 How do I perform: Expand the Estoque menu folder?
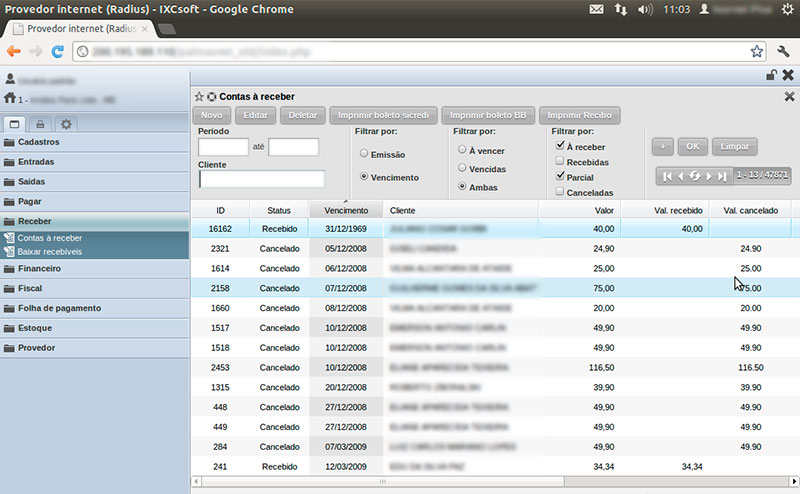[x=94, y=328]
